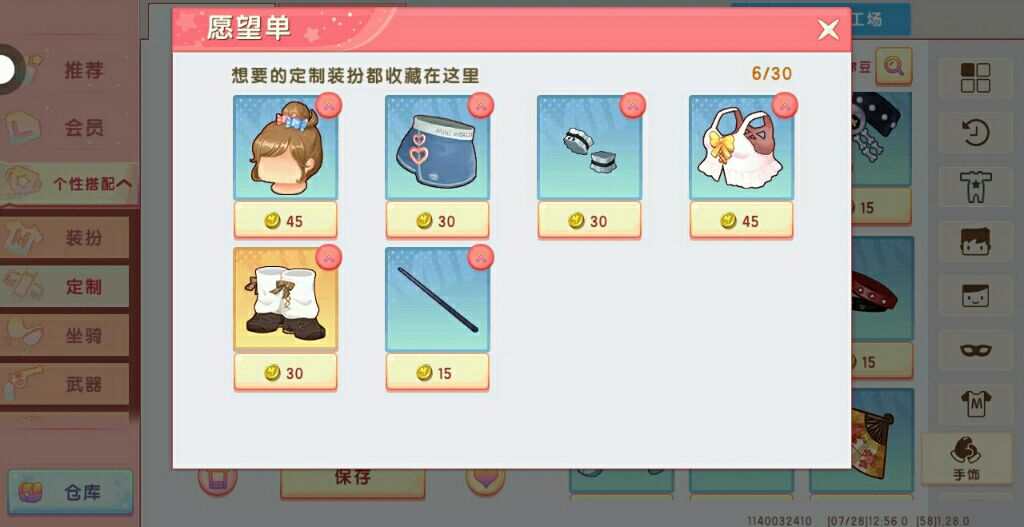
Task: Remove the white halter top from wishlist
Action: point(785,105)
